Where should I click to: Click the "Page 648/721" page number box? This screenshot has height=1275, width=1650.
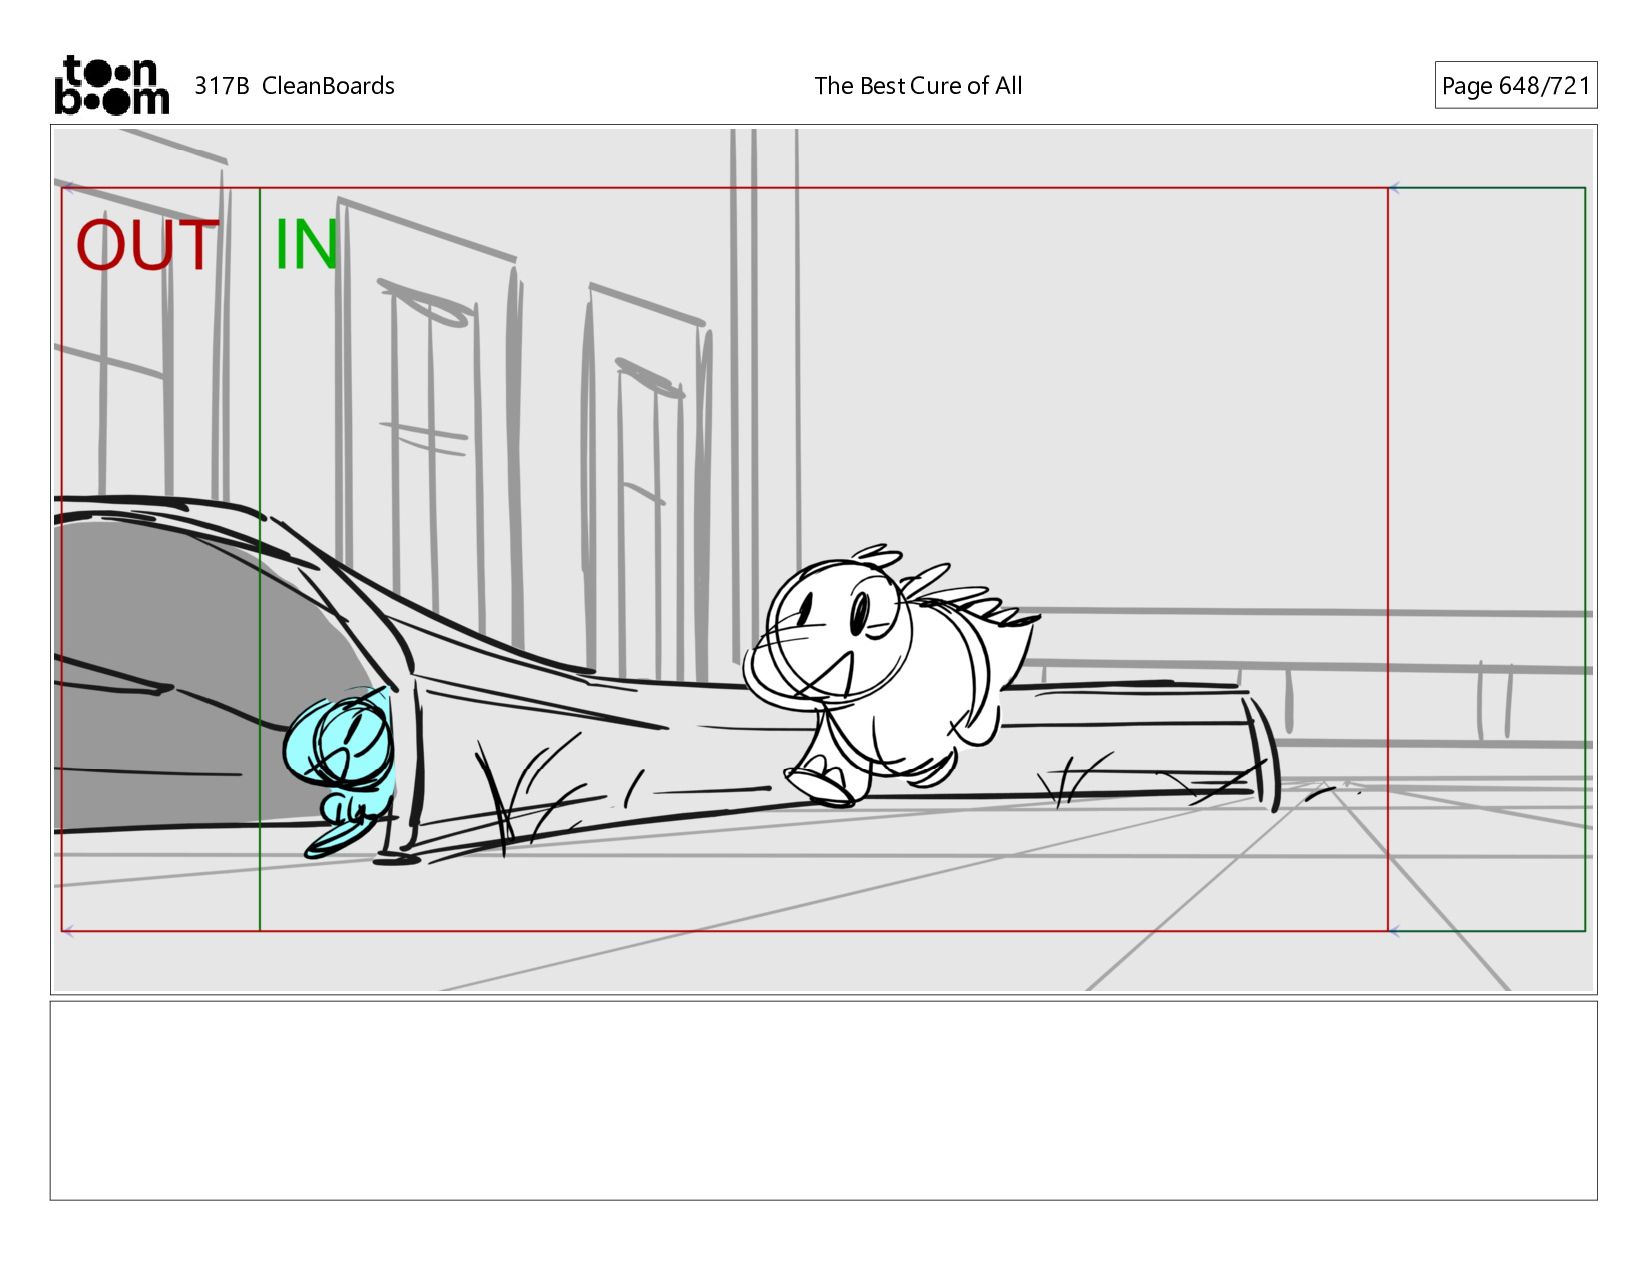coord(1515,85)
